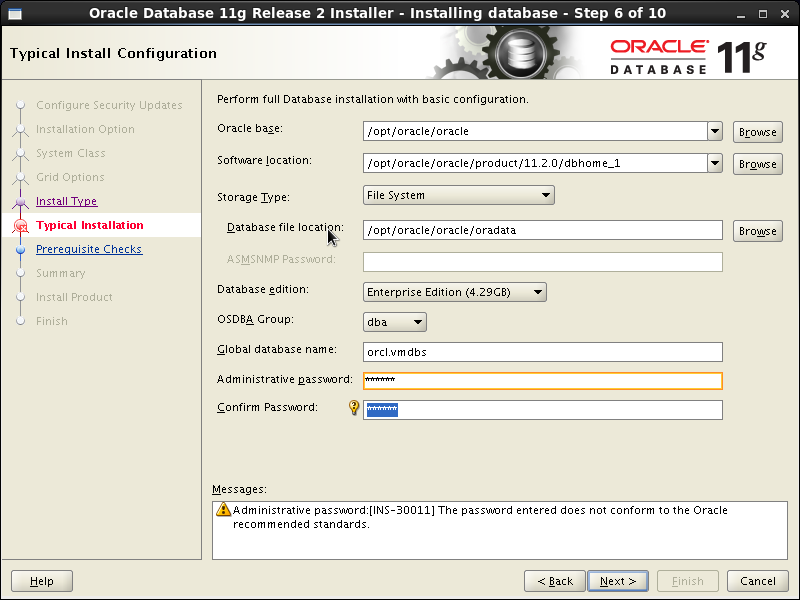Viewport: 800px width, 600px height.
Task: Open the Prerequisite Checks step link
Action: click(89, 249)
